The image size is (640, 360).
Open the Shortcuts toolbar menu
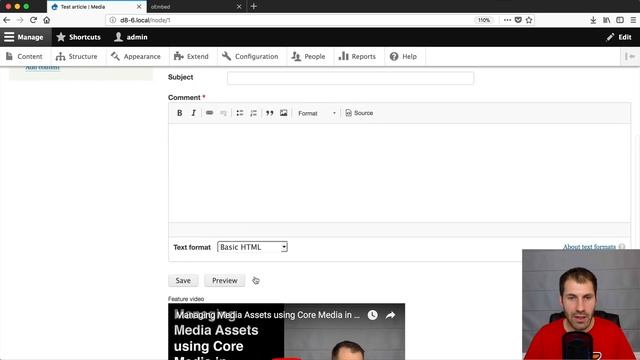click(78, 37)
